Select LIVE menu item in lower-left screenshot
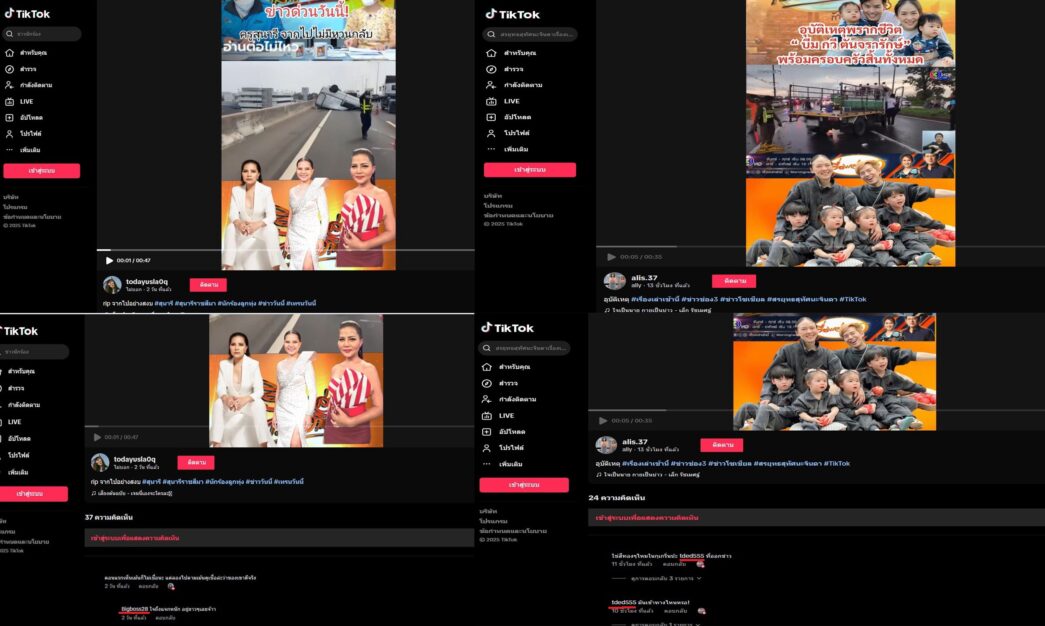1045x626 pixels. [15, 422]
